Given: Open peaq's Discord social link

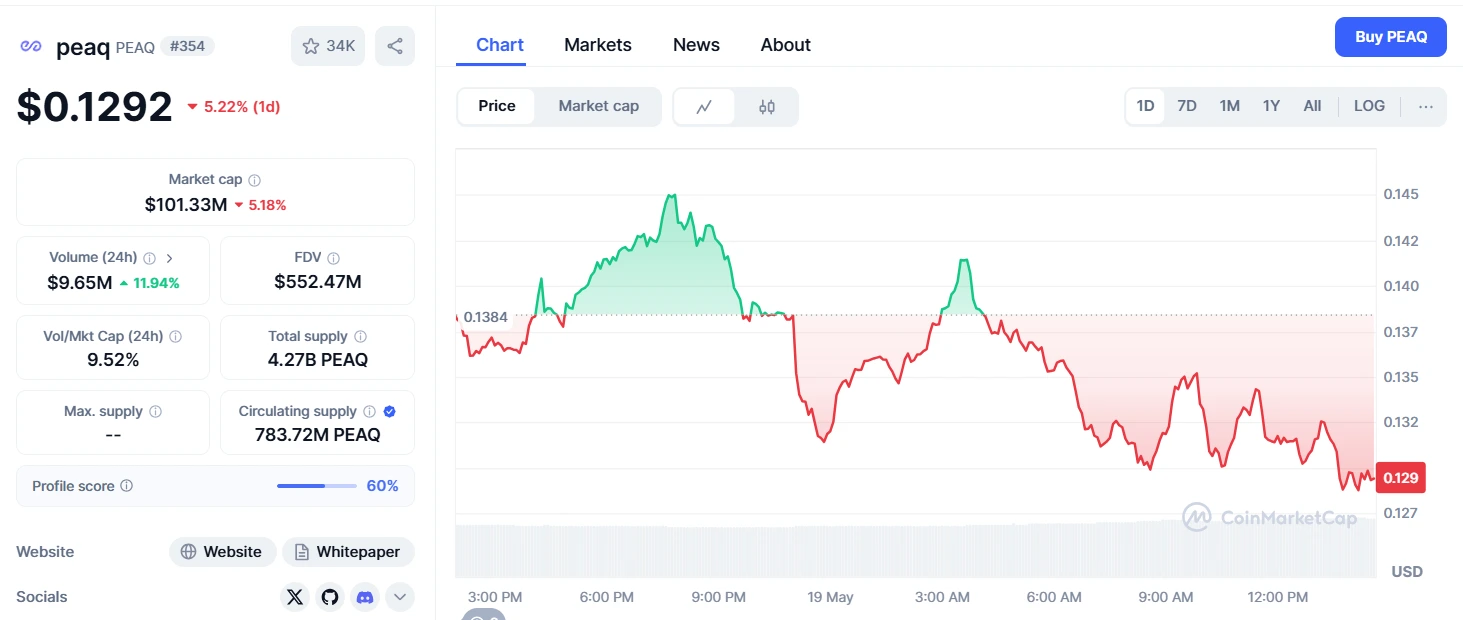Looking at the screenshot, I should click(x=365, y=597).
